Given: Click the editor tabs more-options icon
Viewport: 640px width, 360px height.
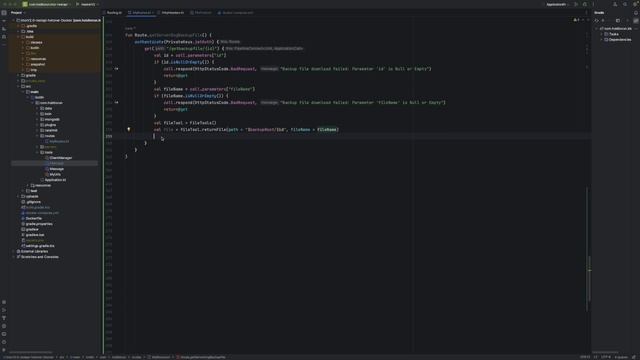Looking at the screenshot, I should point(587,13).
